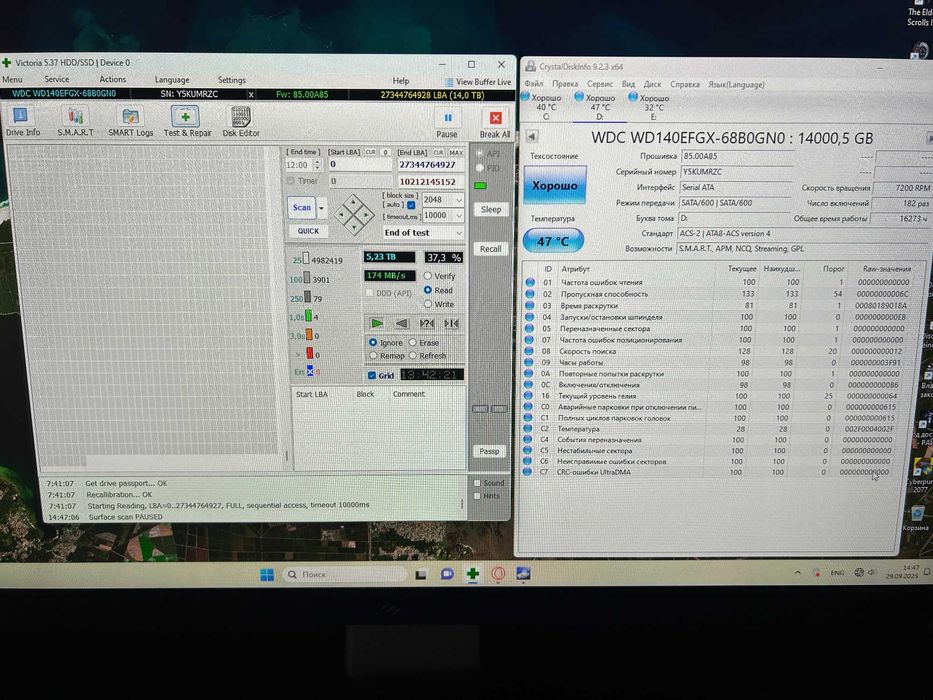This screenshot has height=700, width=933.
Task: Click the CrystalDiskInfo taskbar icon
Action: [524, 574]
